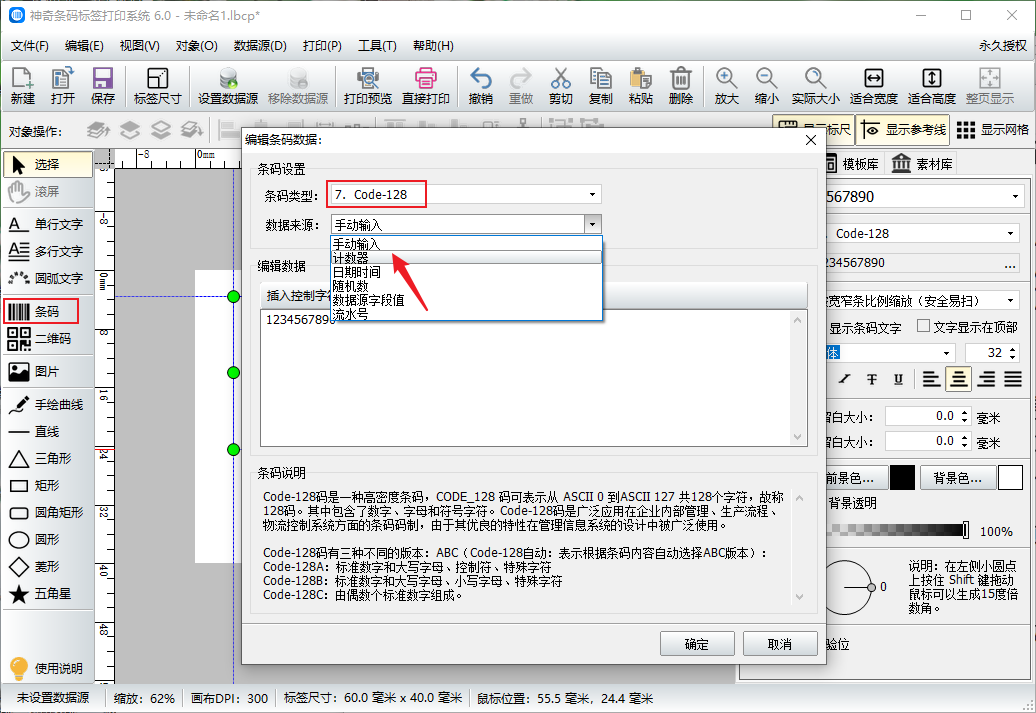Zoom out with 缩小 icon
The image size is (1036, 713).
(x=766, y=86)
